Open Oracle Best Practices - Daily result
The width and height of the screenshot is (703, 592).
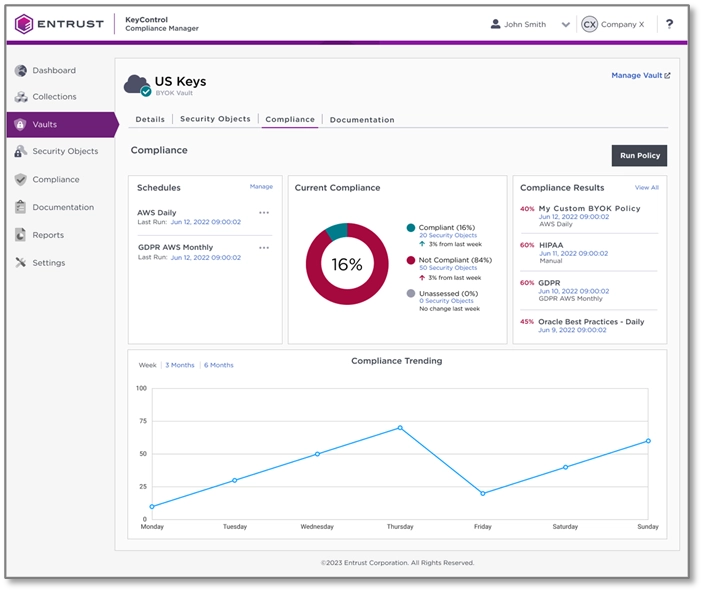(591, 322)
